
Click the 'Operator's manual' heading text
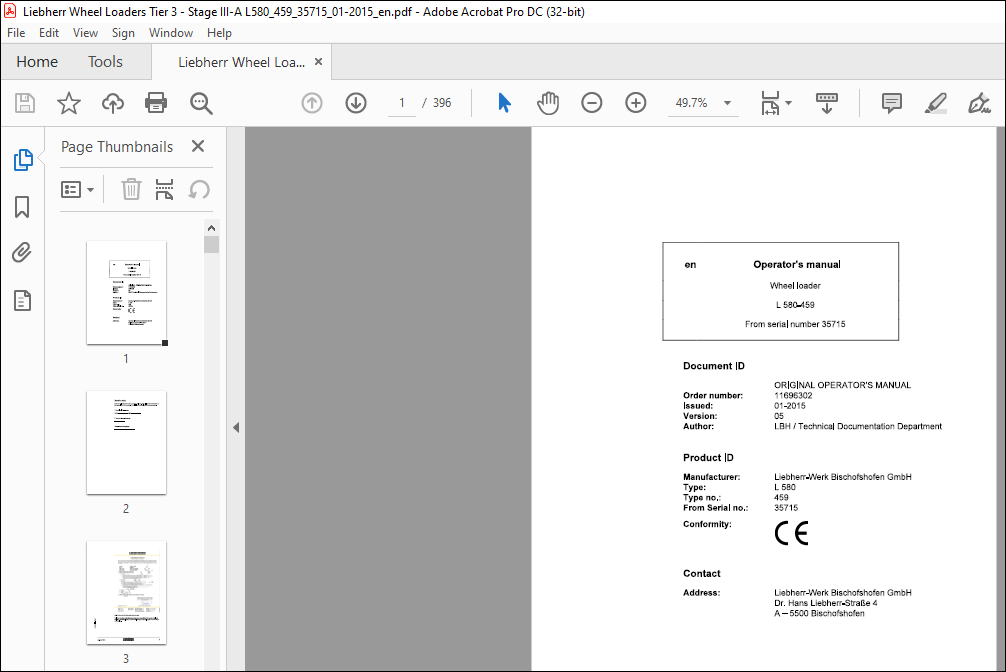(x=797, y=264)
